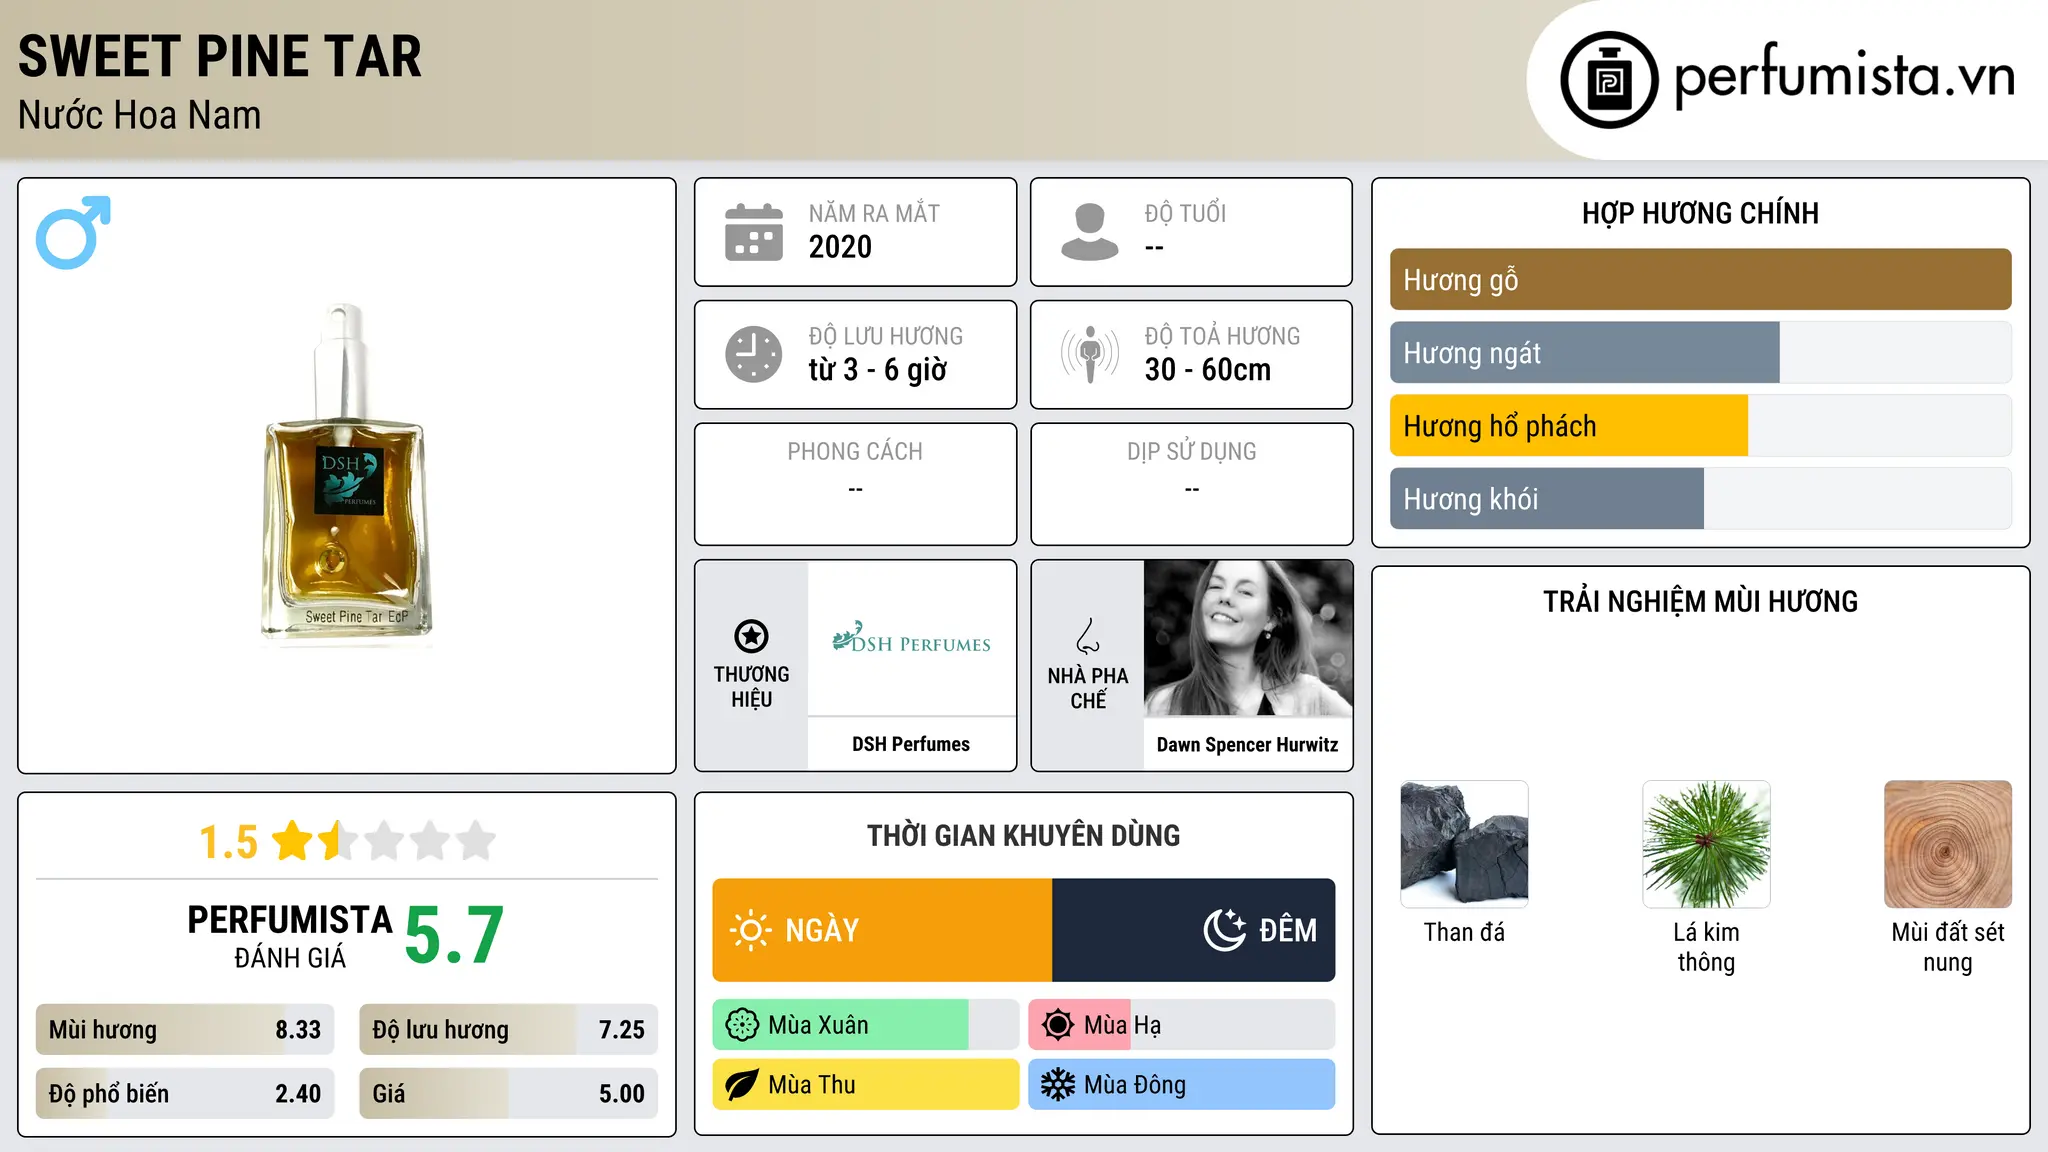Viewport: 2048px width, 1152px height.
Task: Click the Hương hổ phách accord bar
Action: click(1700, 426)
